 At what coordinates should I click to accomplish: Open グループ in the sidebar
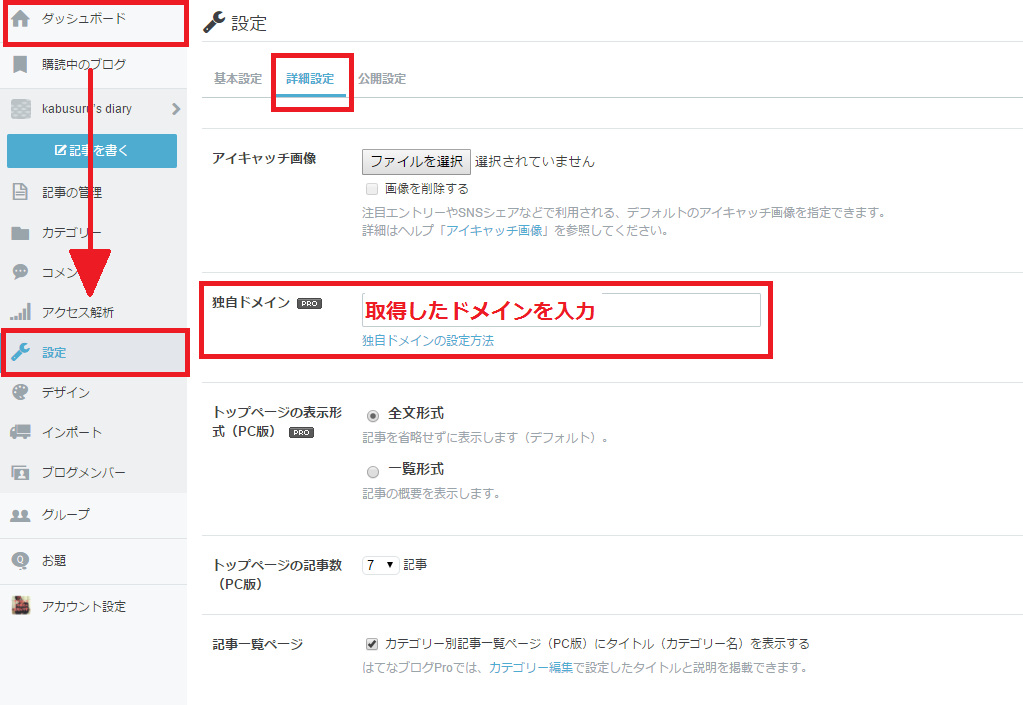pos(94,515)
